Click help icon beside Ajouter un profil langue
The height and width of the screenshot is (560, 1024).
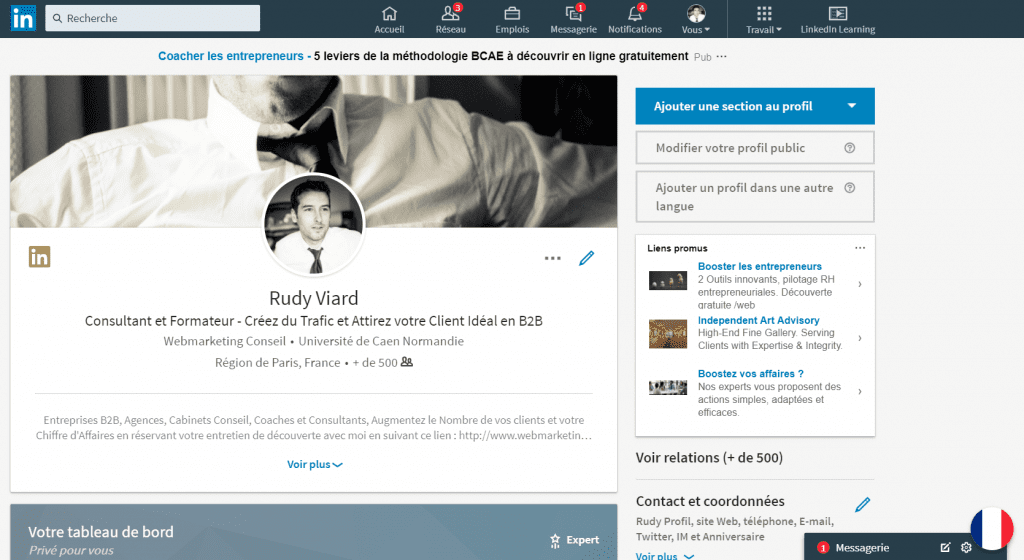[x=850, y=188]
